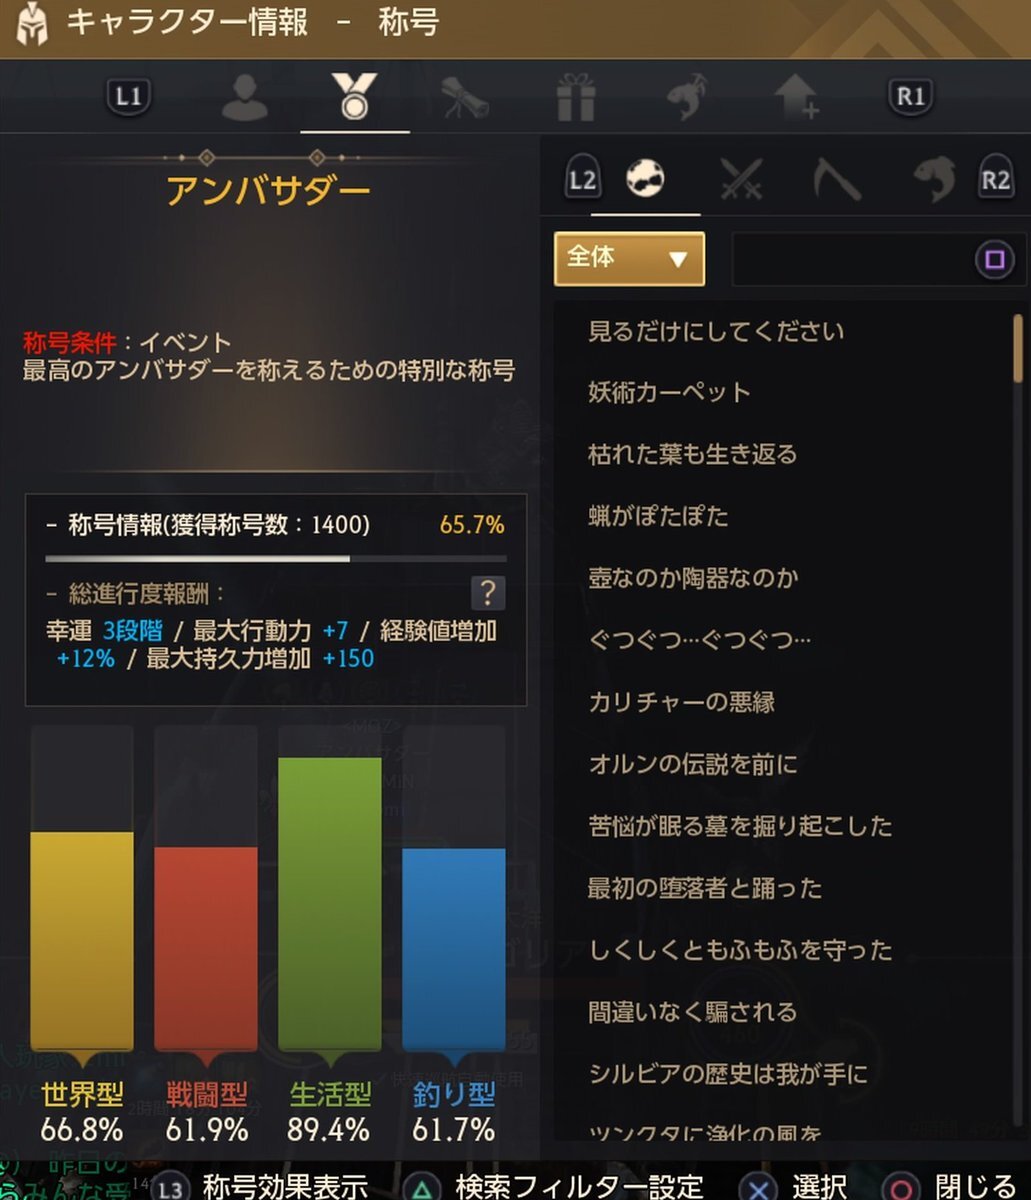Open the telescope tab icon
The image size is (1031, 1200).
465,98
